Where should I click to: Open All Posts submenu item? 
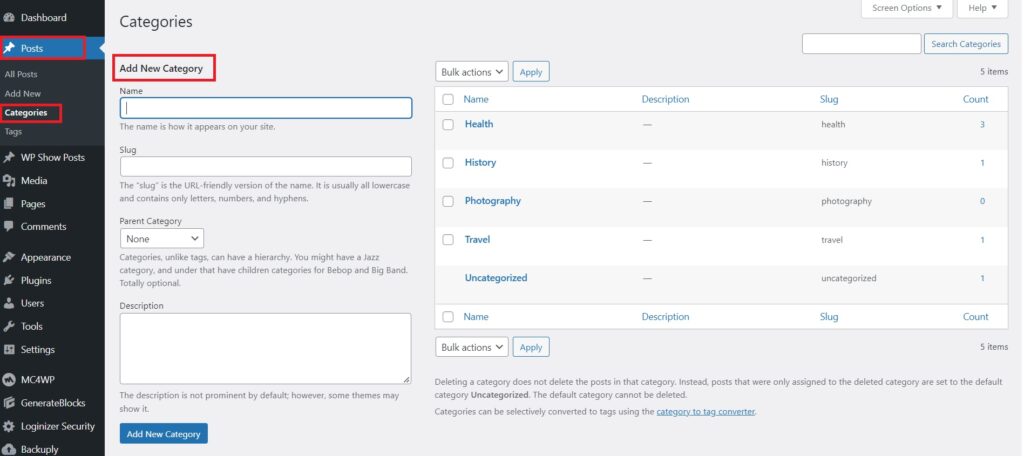(x=21, y=74)
